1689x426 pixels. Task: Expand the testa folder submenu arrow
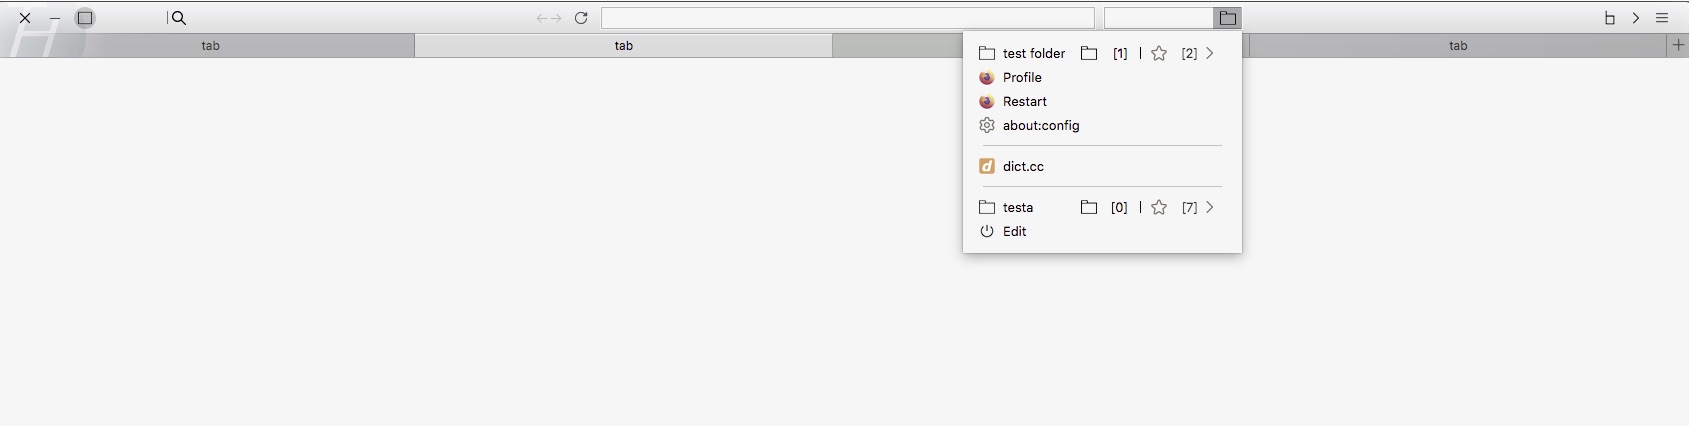click(1210, 207)
